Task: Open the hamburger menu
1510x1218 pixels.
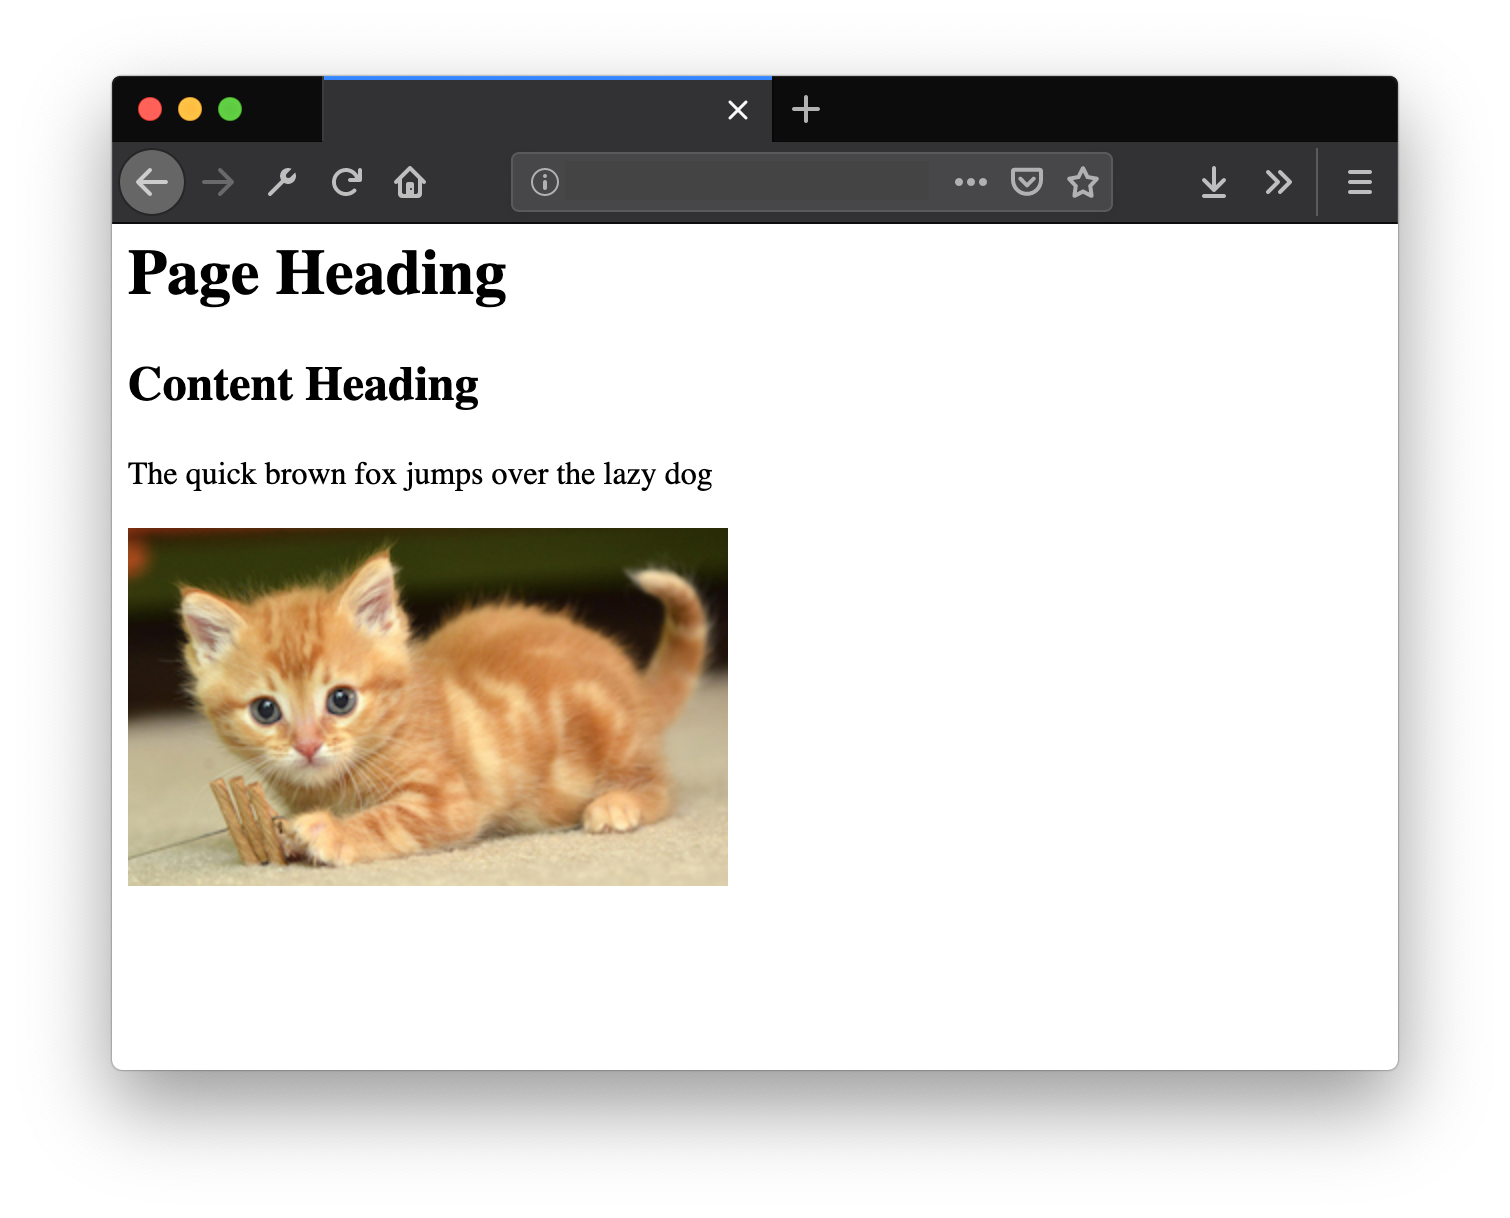Action: pyautogui.click(x=1359, y=181)
